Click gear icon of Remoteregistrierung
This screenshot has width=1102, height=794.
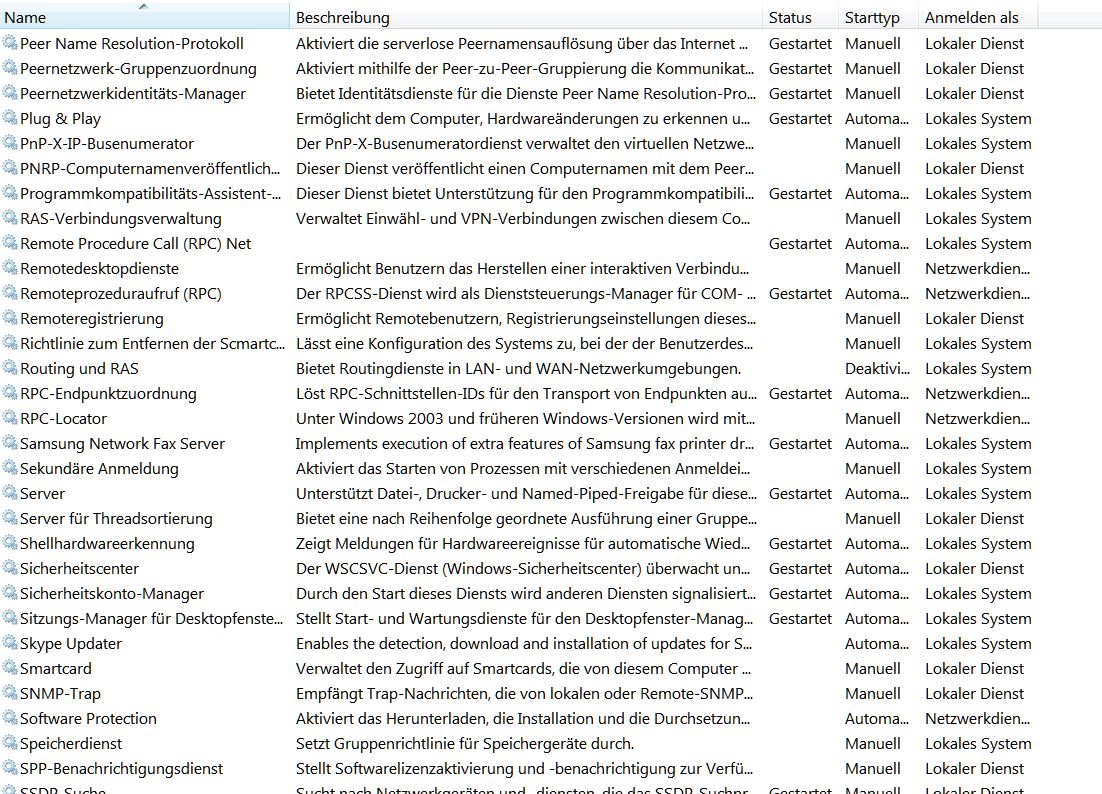coord(10,318)
